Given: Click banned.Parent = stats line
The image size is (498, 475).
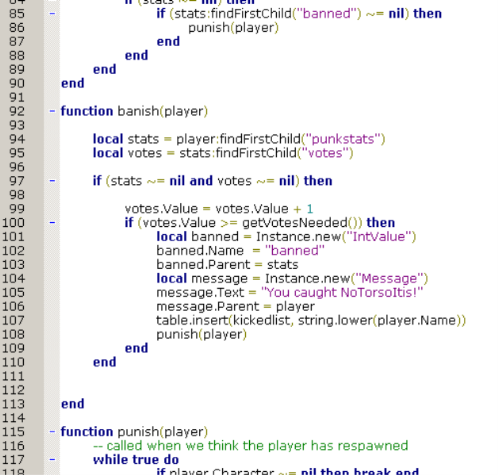Looking at the screenshot, I should (x=227, y=264).
